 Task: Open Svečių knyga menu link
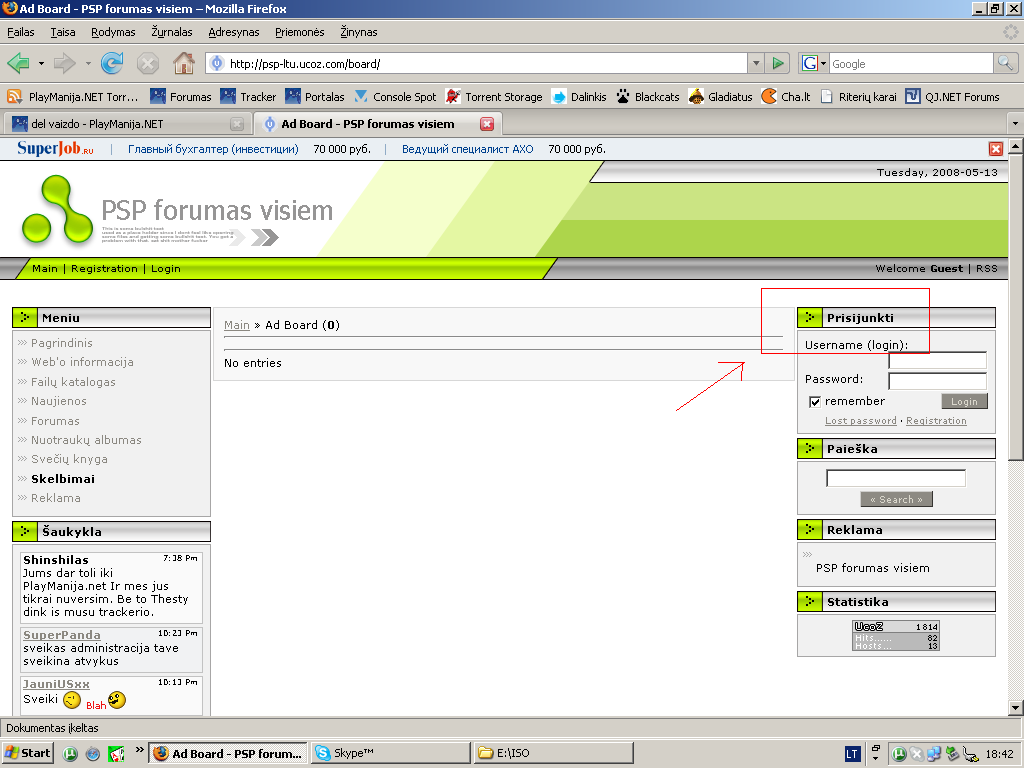click(x=69, y=459)
